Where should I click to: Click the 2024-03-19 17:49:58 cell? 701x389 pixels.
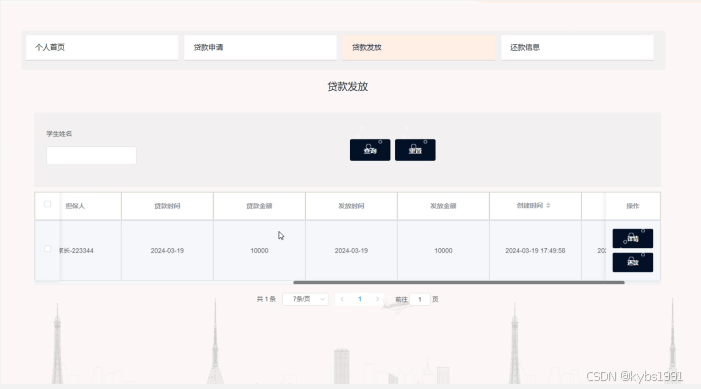(x=535, y=251)
